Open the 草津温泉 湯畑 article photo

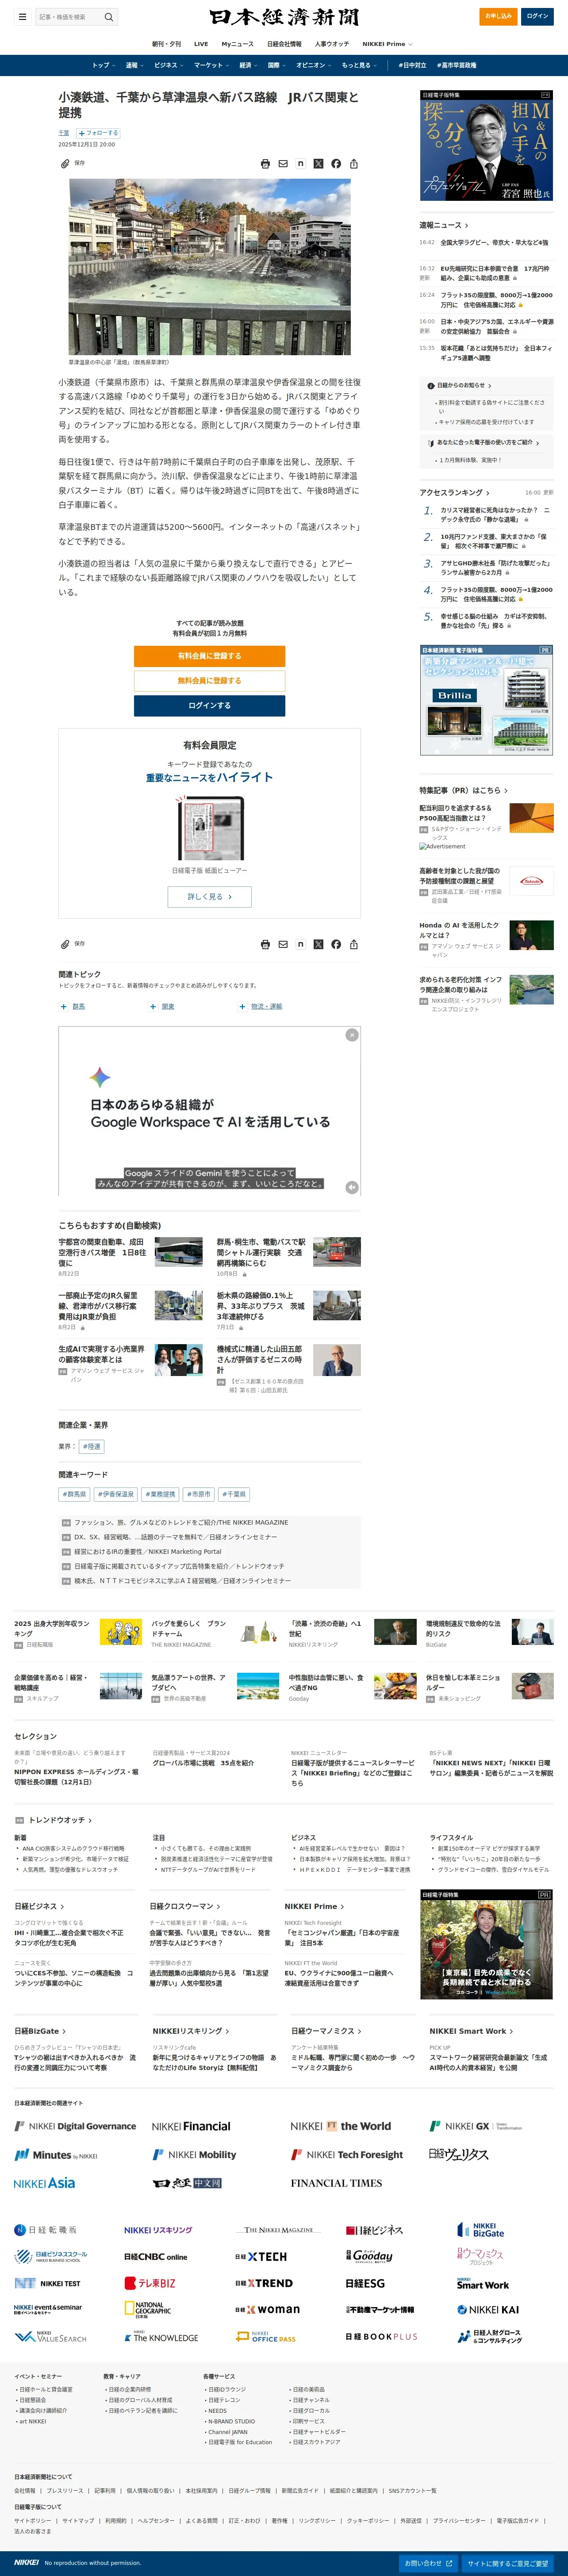tap(210, 267)
